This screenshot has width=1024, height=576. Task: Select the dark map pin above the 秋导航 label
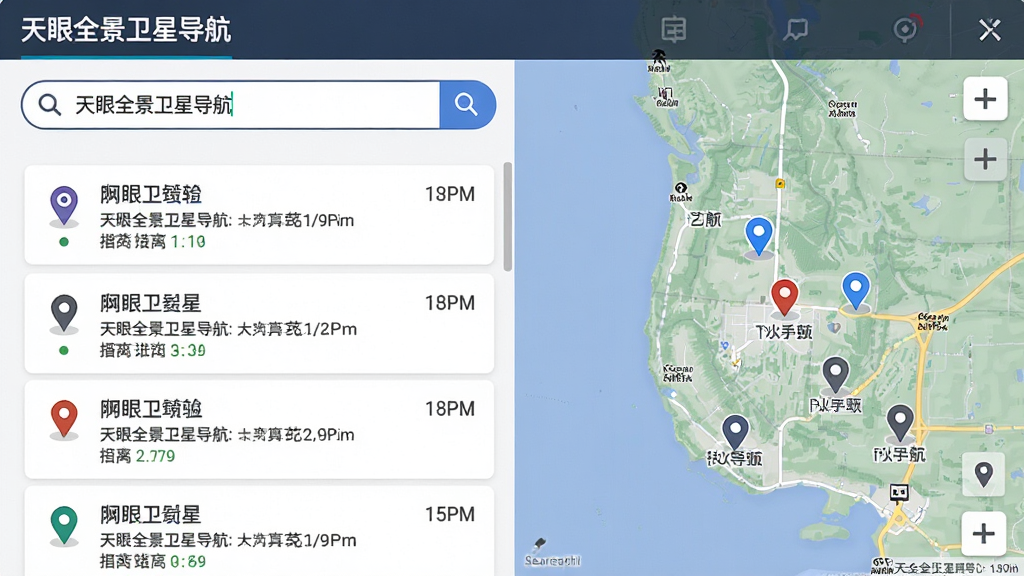pyautogui.click(x=735, y=433)
